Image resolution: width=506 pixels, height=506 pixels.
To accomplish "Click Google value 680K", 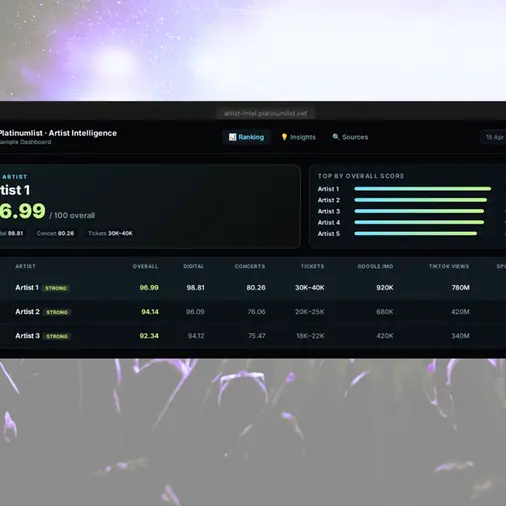I will click(x=385, y=312).
